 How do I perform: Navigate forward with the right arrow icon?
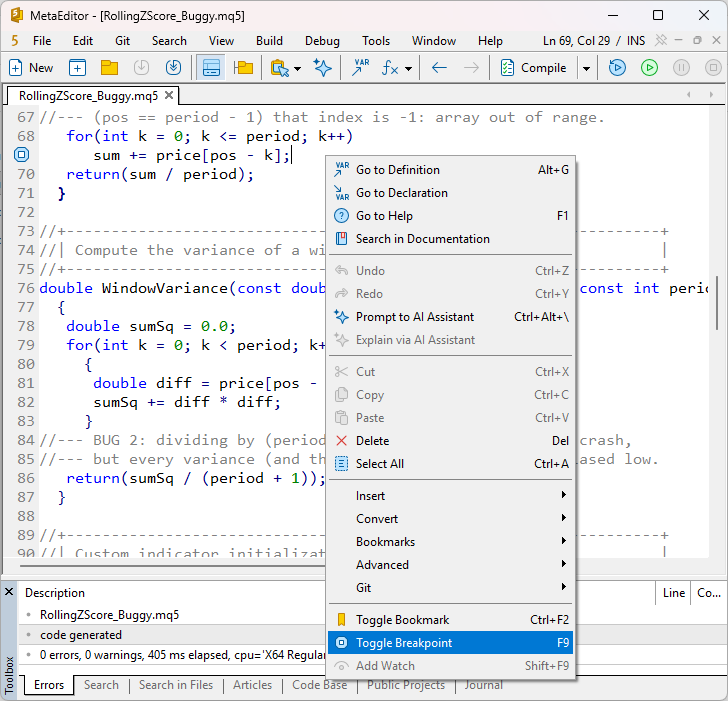coord(471,68)
